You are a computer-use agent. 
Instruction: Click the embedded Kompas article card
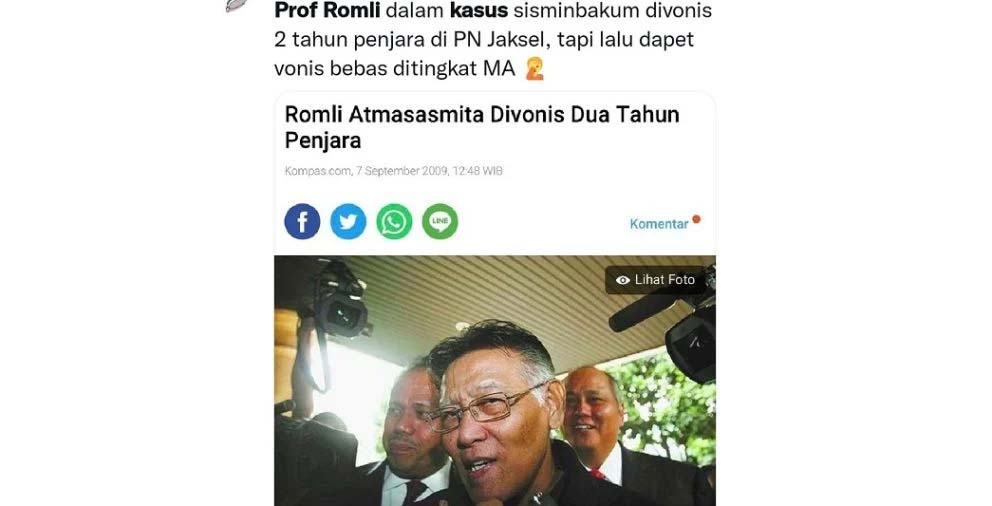(x=495, y=299)
